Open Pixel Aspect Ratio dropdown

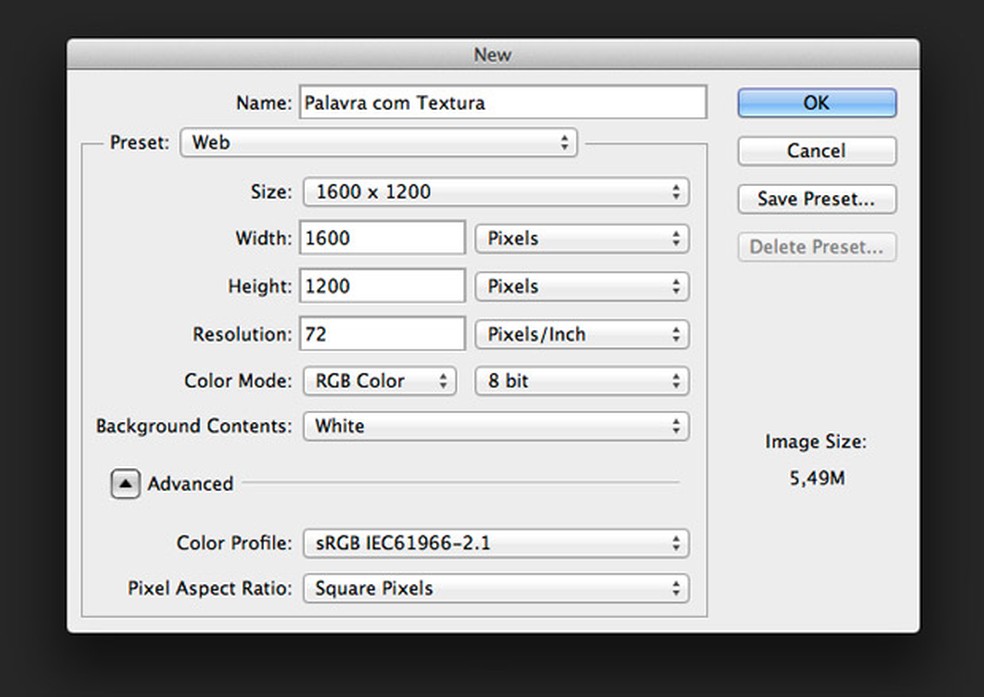(x=496, y=588)
